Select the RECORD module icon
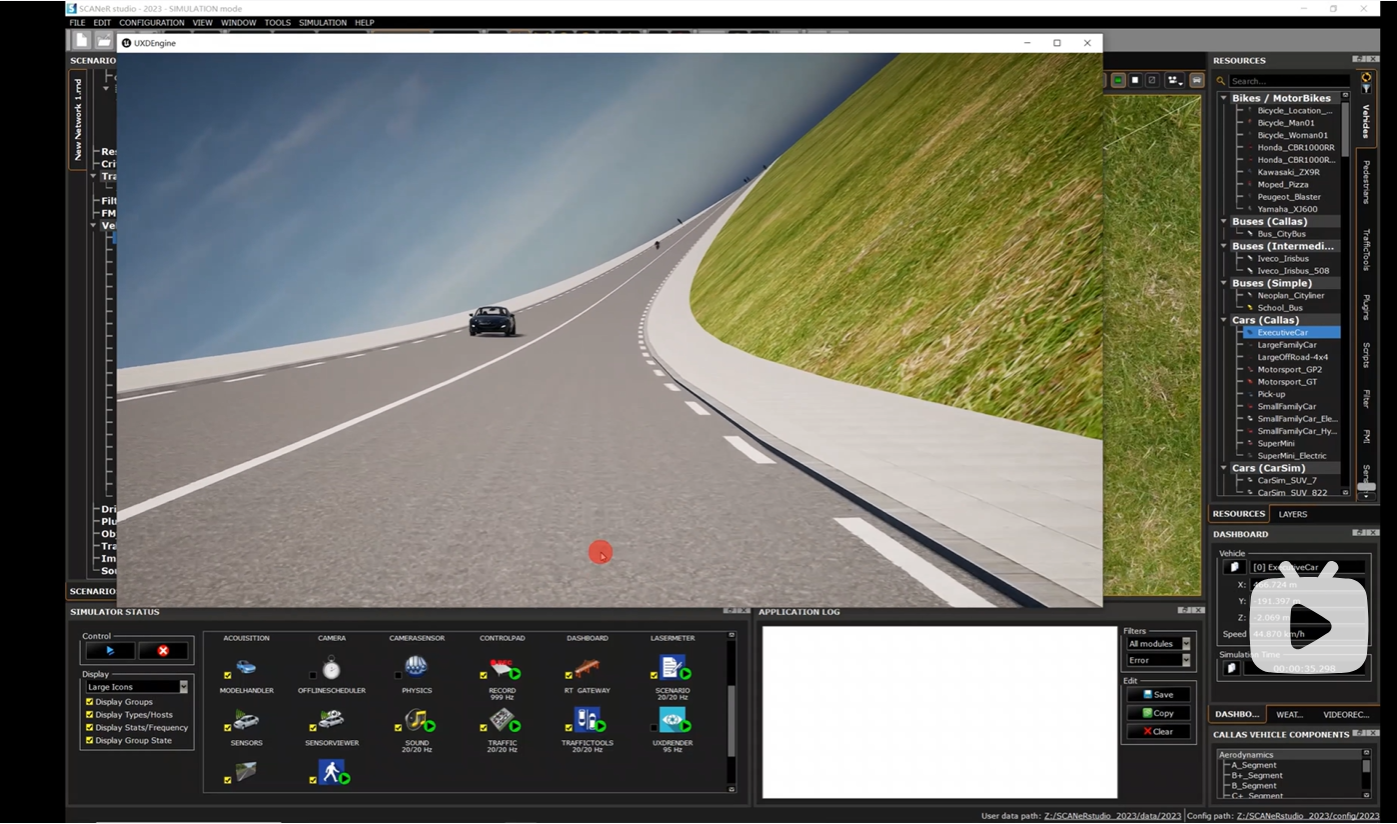This screenshot has width=1397, height=824. tap(502, 668)
